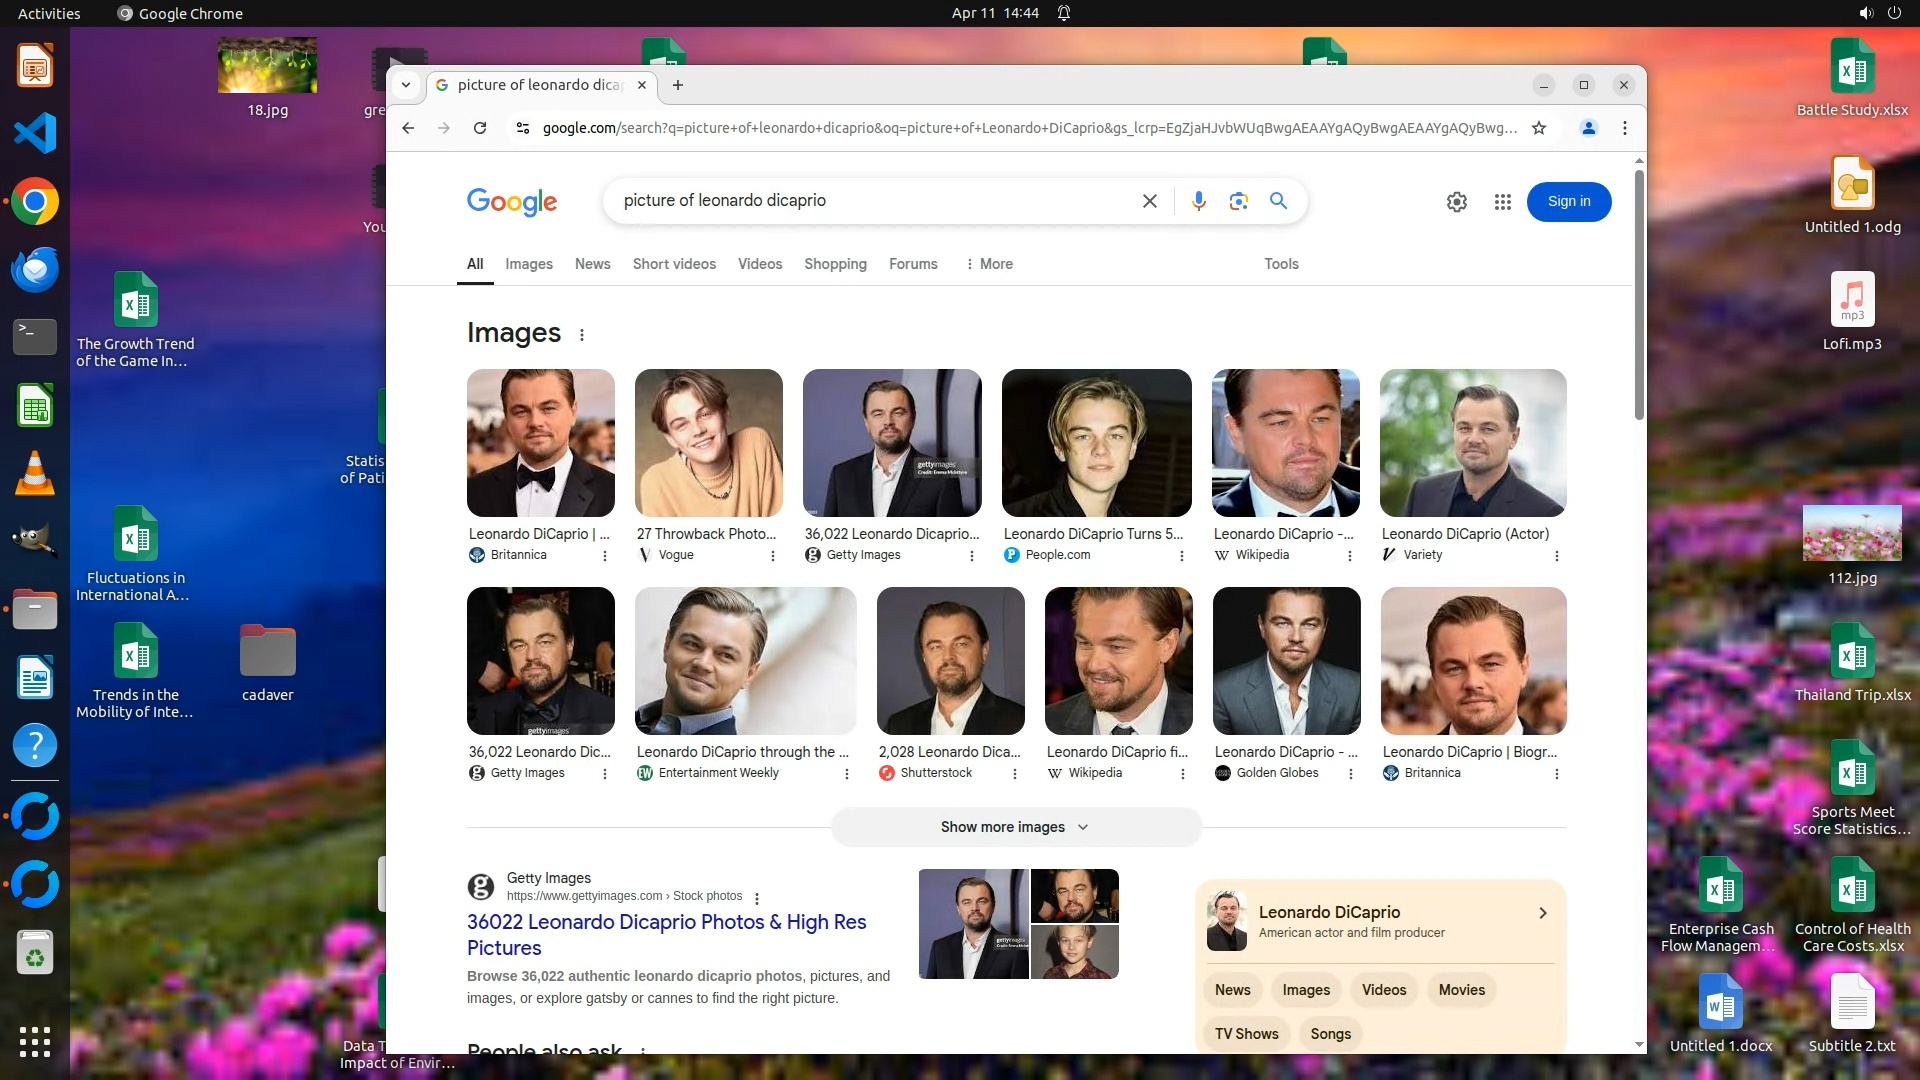Open Thunderbird from the Ubuntu dock
The image size is (1920, 1080).
pos(35,269)
